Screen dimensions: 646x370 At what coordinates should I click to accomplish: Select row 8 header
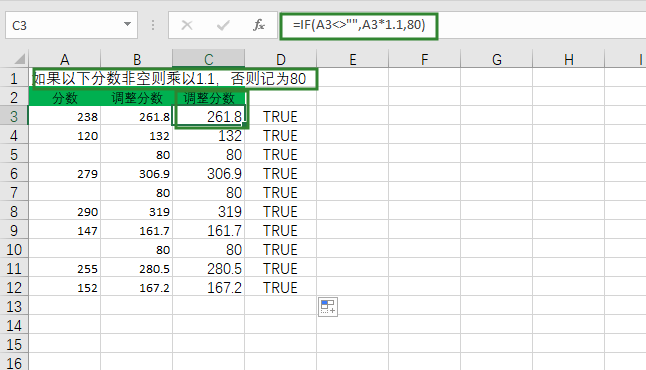[x=14, y=211]
